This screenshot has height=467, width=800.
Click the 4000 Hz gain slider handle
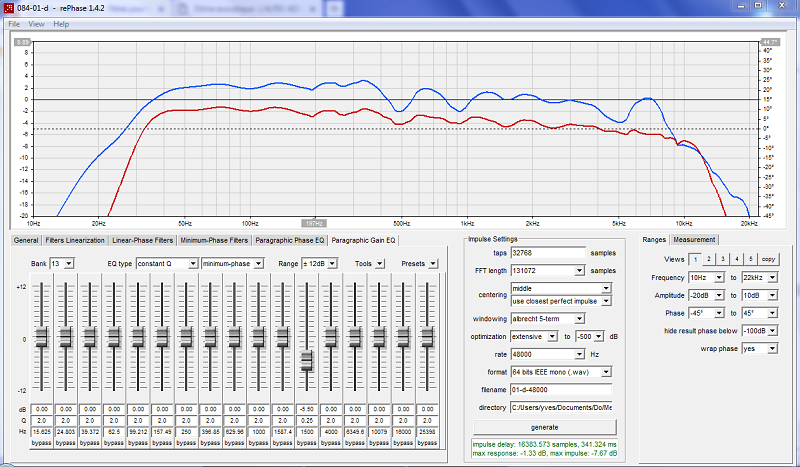(331, 337)
